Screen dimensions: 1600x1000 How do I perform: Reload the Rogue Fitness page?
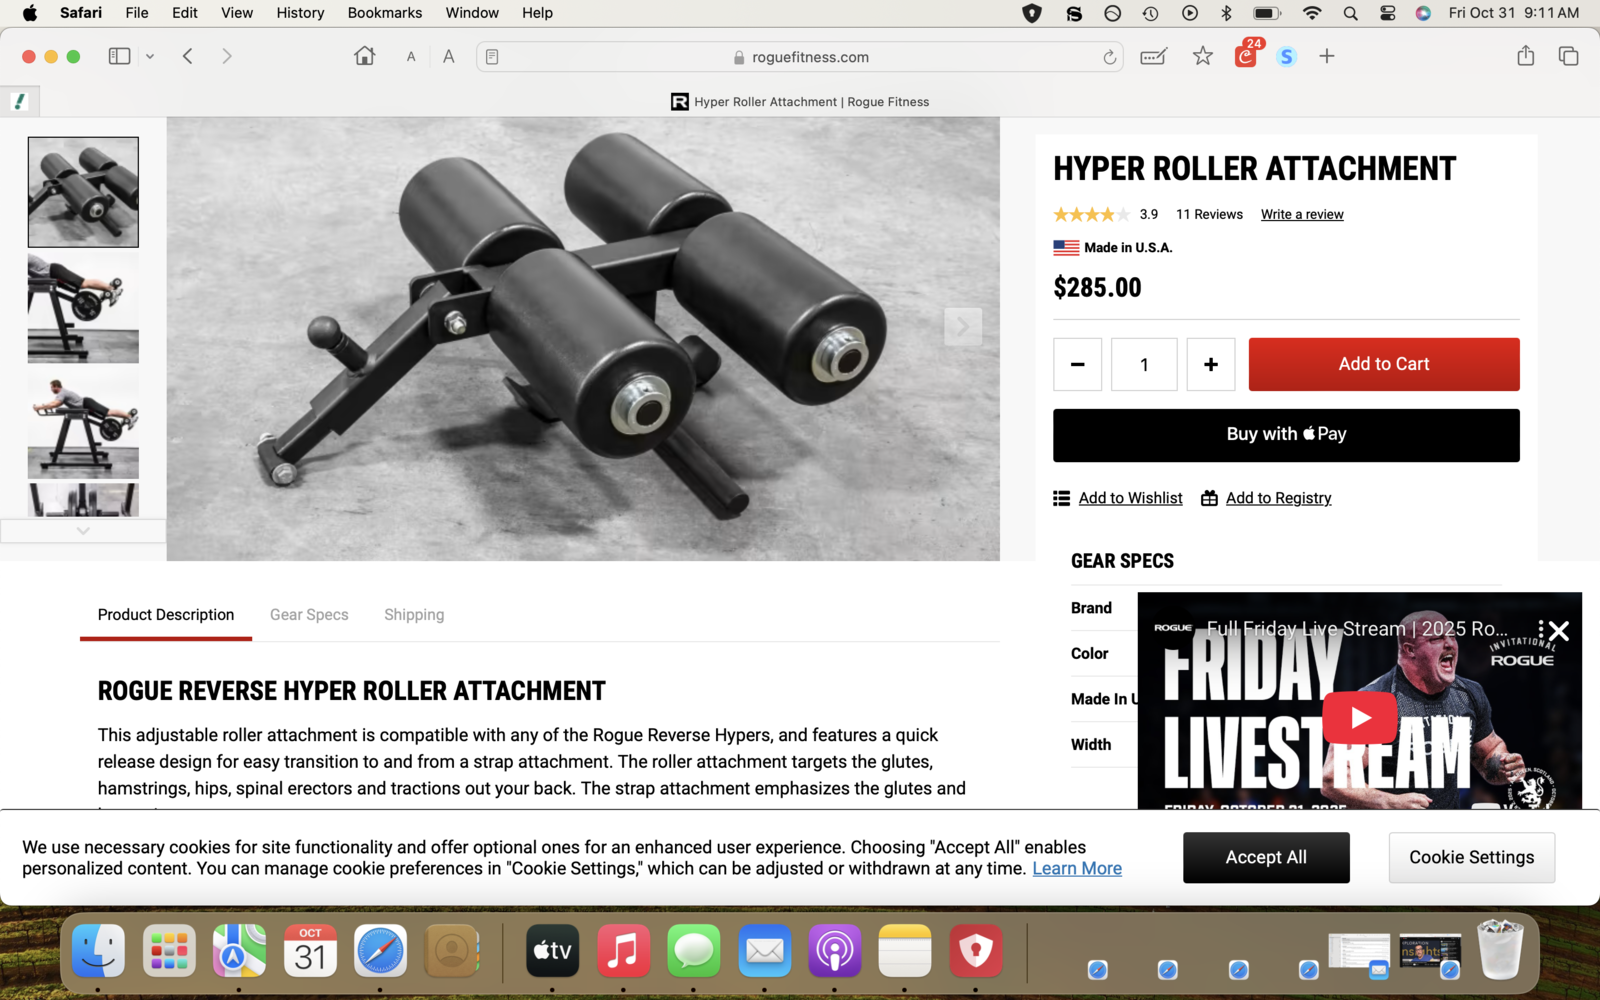point(1110,57)
